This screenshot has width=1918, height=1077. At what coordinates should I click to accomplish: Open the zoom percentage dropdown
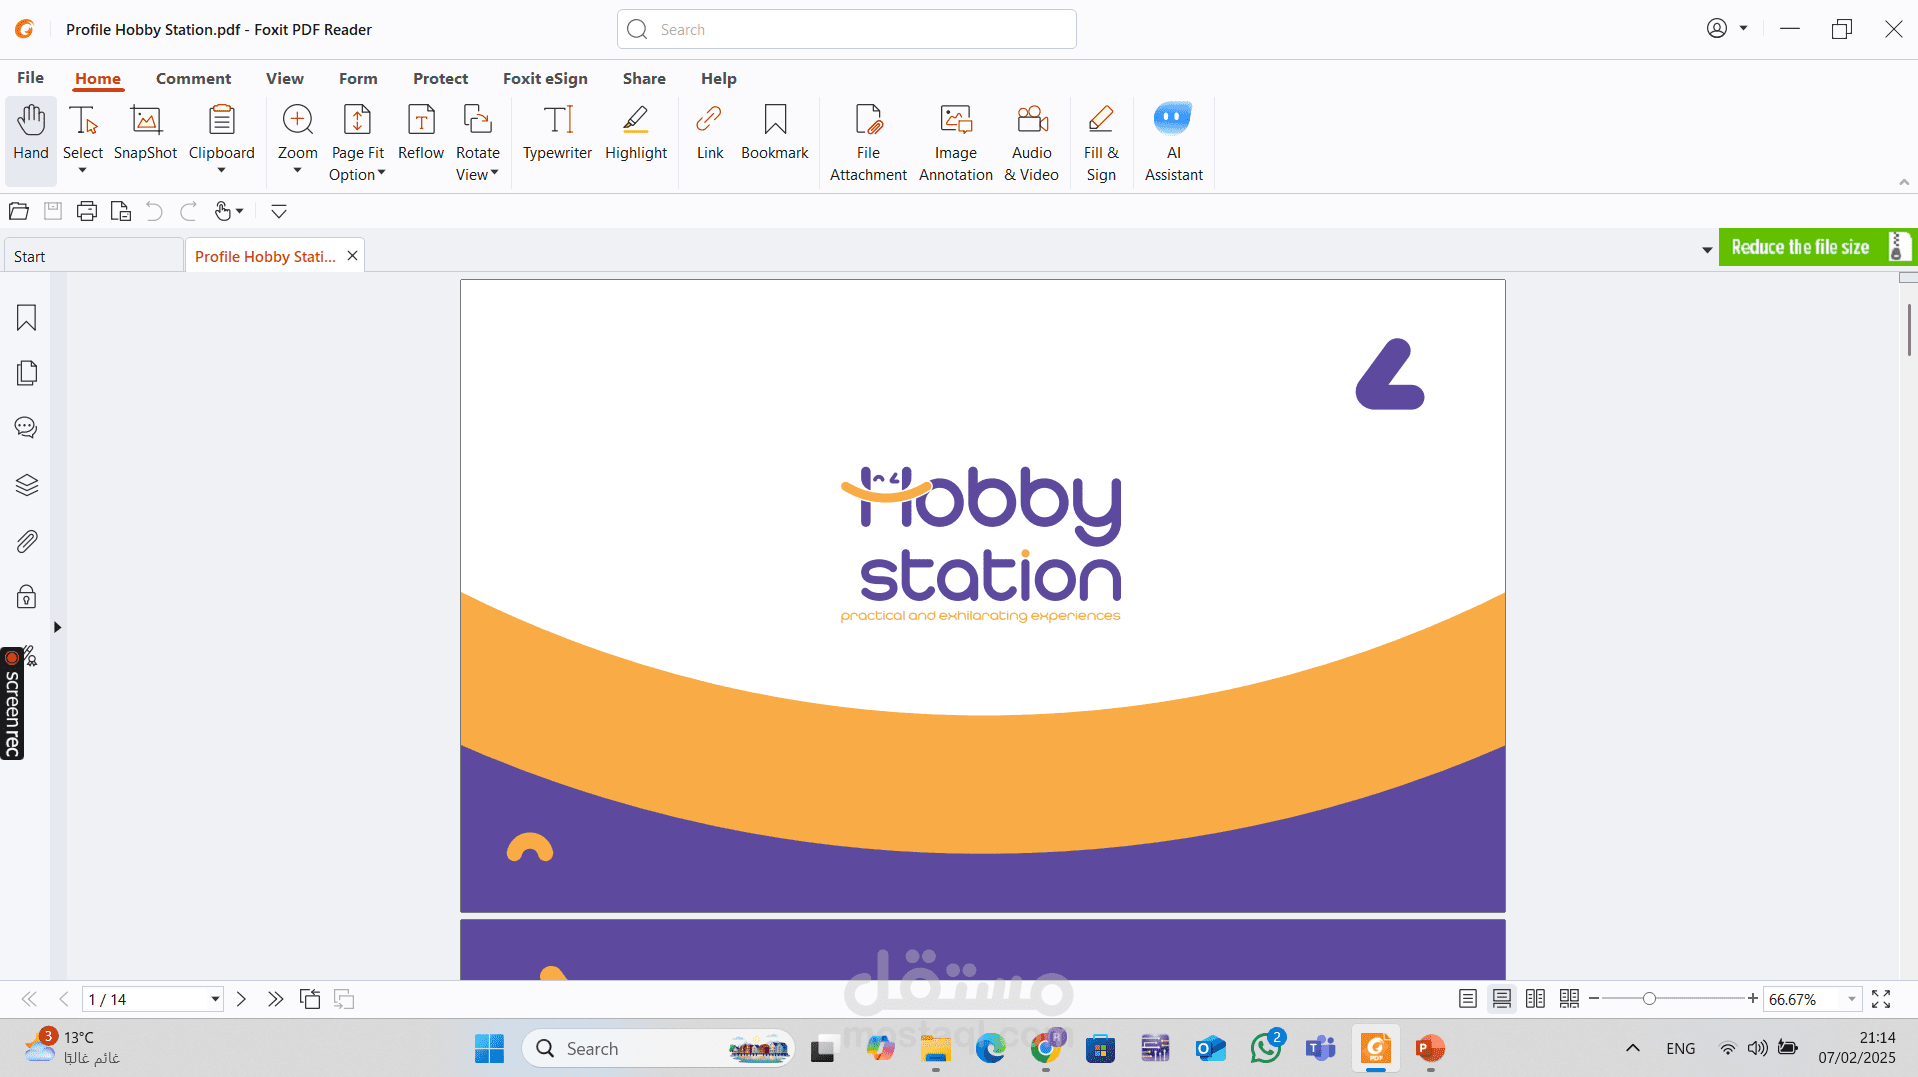[1852, 999]
